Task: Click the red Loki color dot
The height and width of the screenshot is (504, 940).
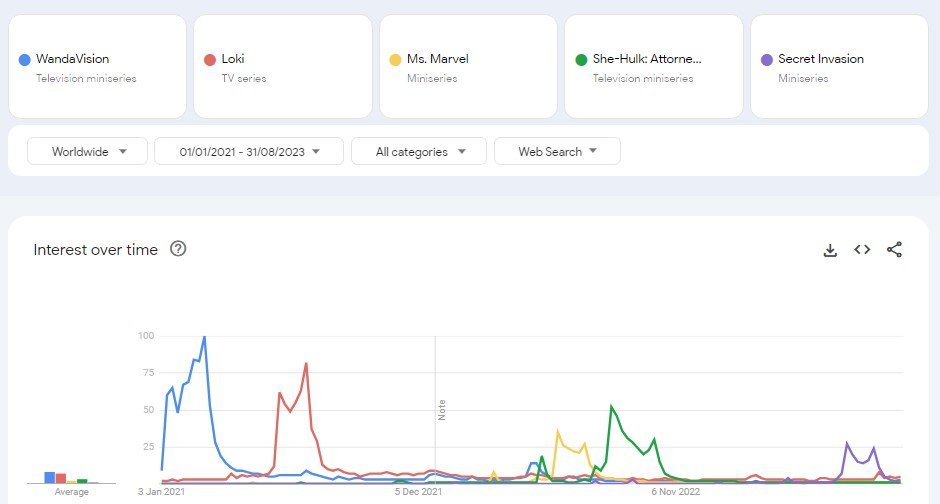Action: coord(209,59)
